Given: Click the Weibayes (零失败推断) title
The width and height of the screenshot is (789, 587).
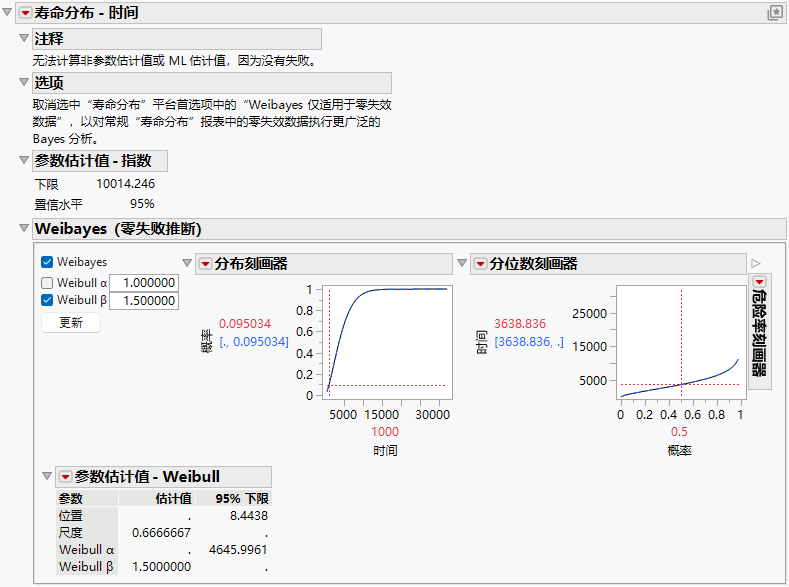Looking at the screenshot, I should (x=118, y=229).
